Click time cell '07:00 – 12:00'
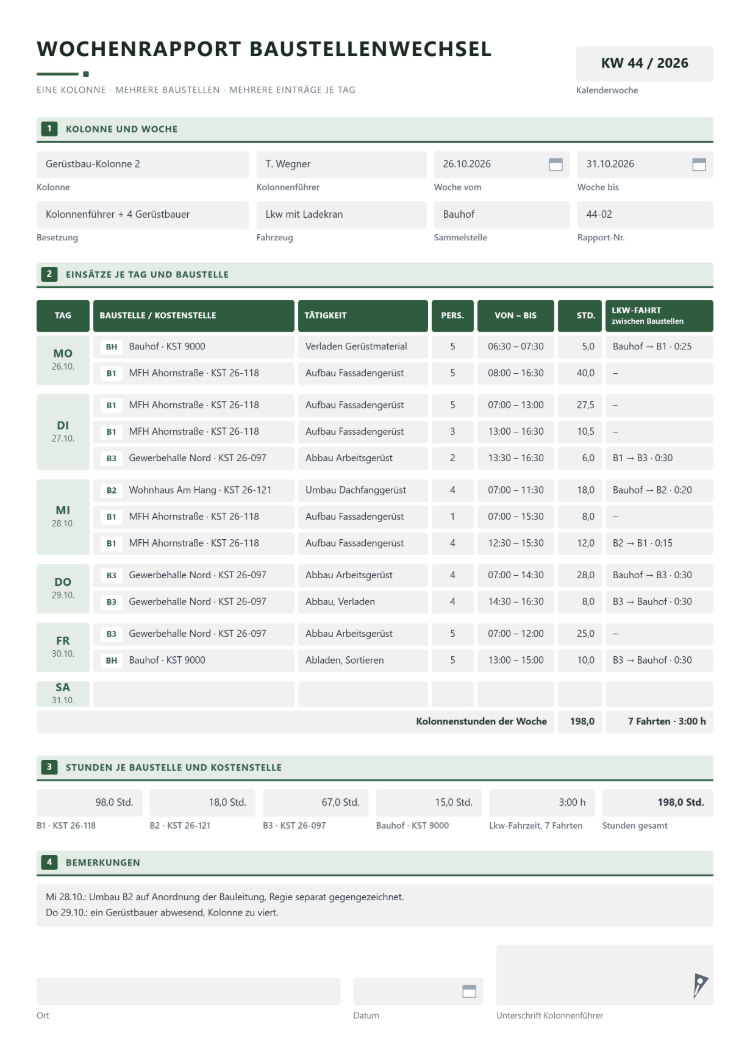750x1060 pixels. (515, 634)
